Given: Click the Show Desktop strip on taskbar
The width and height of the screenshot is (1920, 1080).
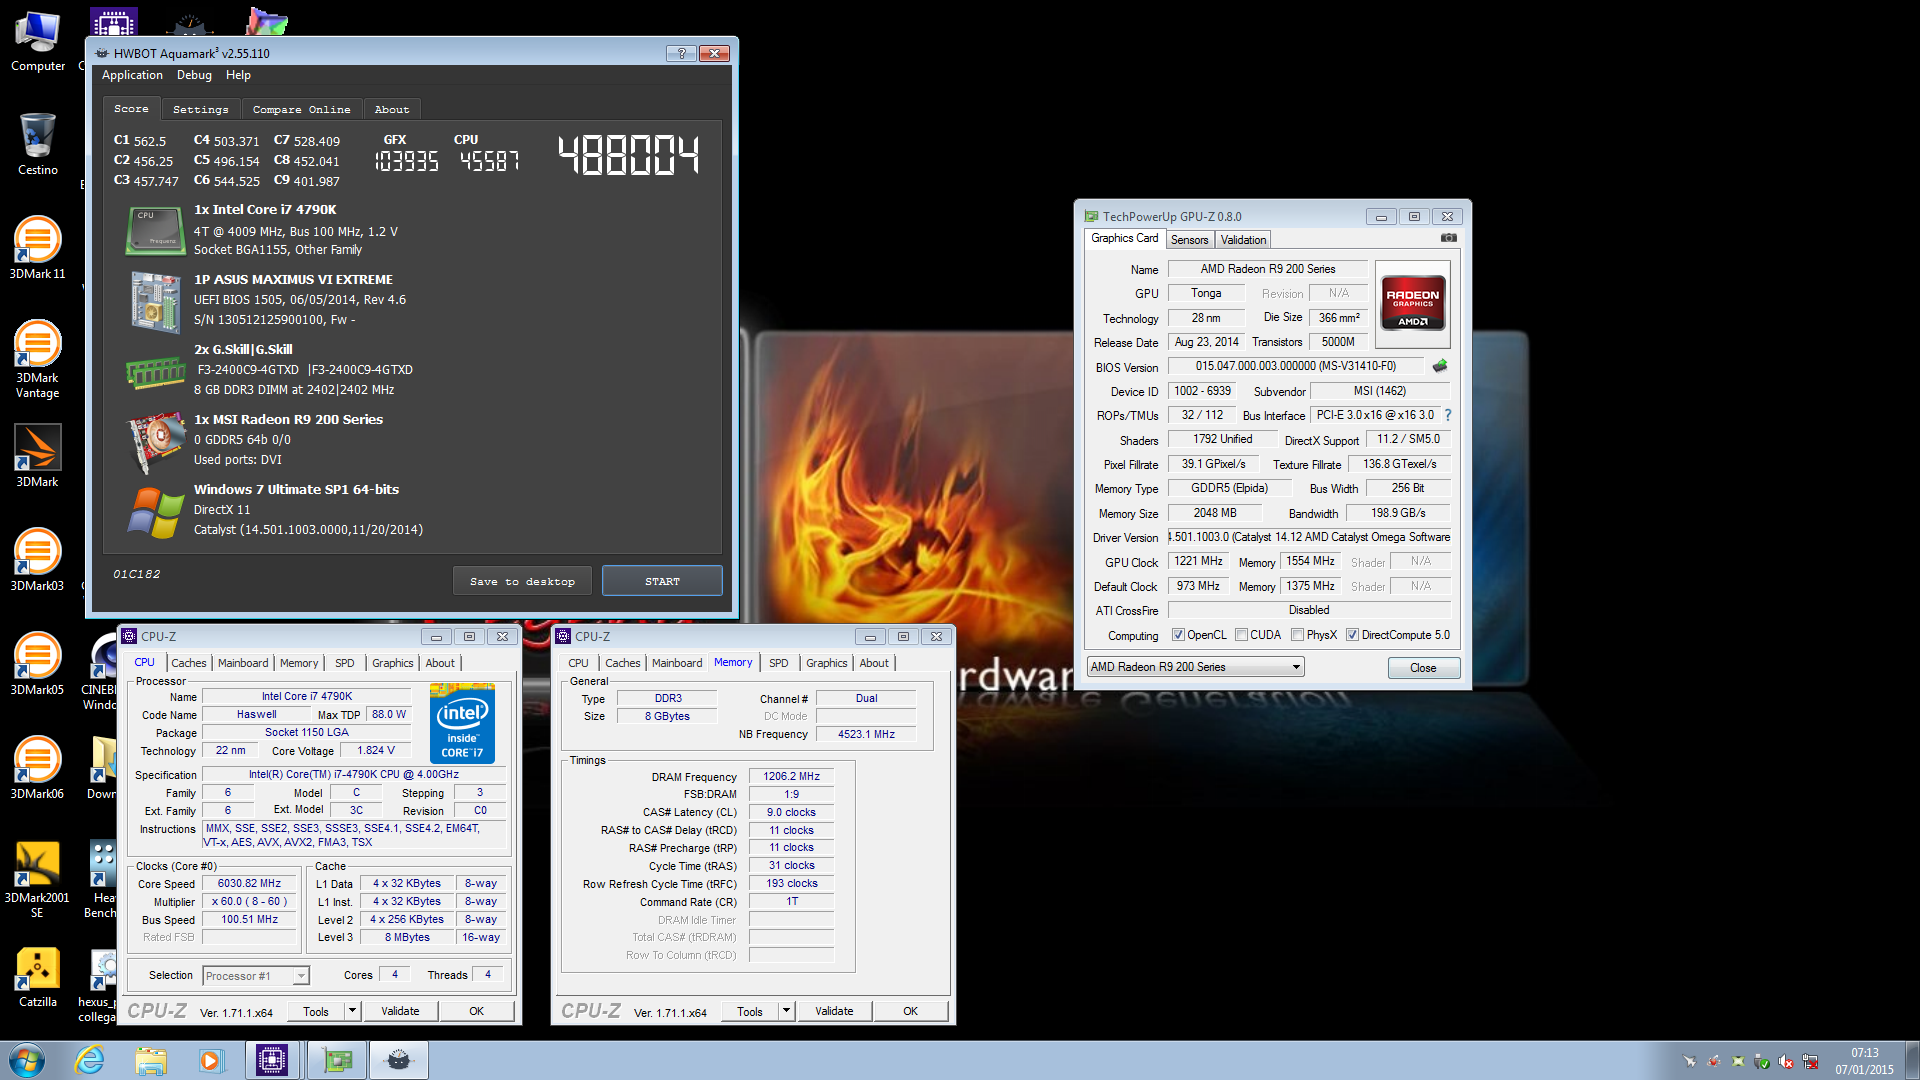Looking at the screenshot, I should 1912,1061.
